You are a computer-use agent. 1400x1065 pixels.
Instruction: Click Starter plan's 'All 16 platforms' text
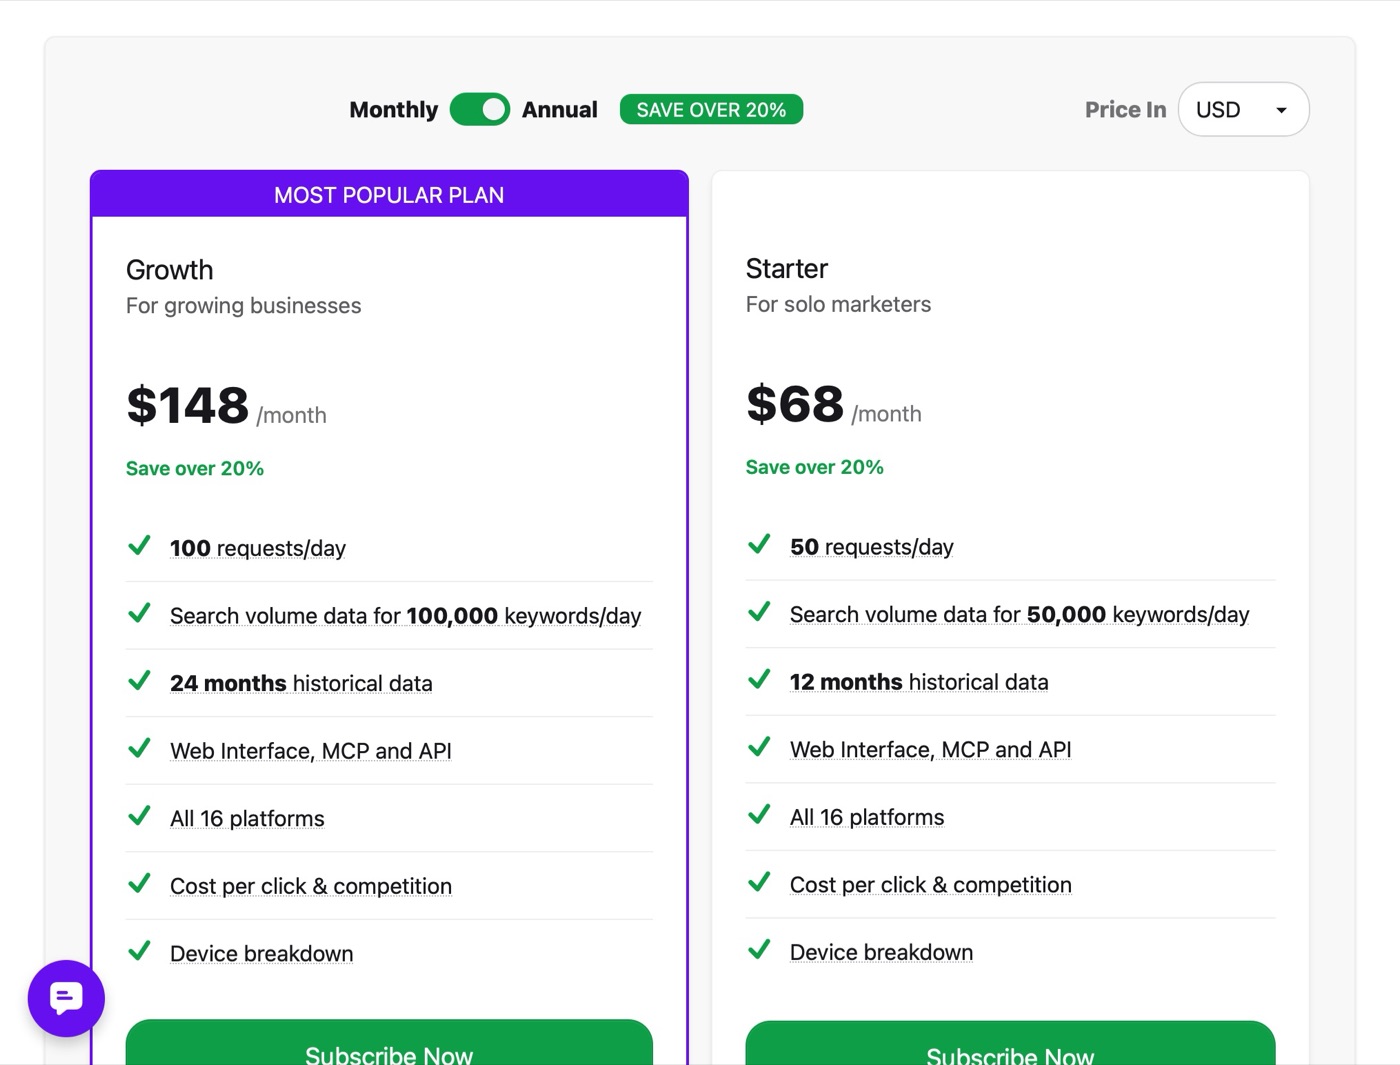click(867, 817)
